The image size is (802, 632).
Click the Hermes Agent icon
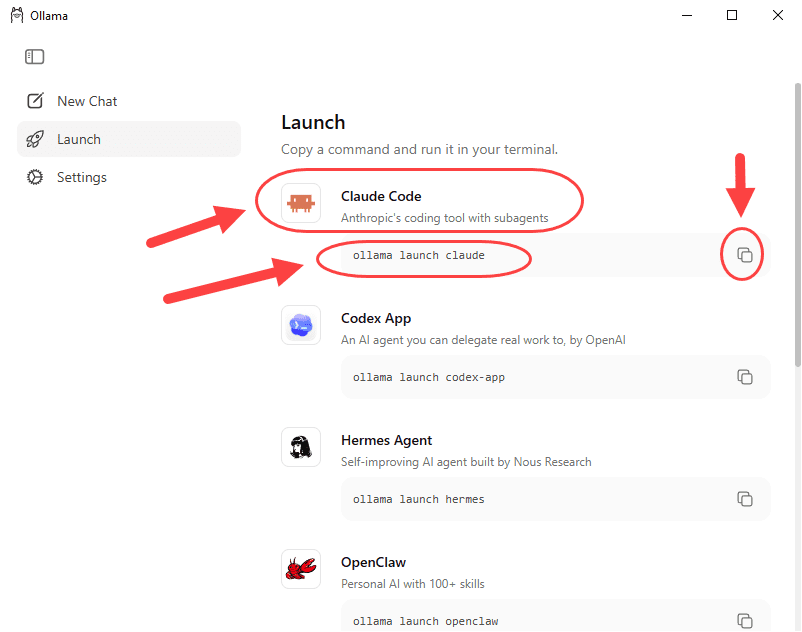click(301, 447)
